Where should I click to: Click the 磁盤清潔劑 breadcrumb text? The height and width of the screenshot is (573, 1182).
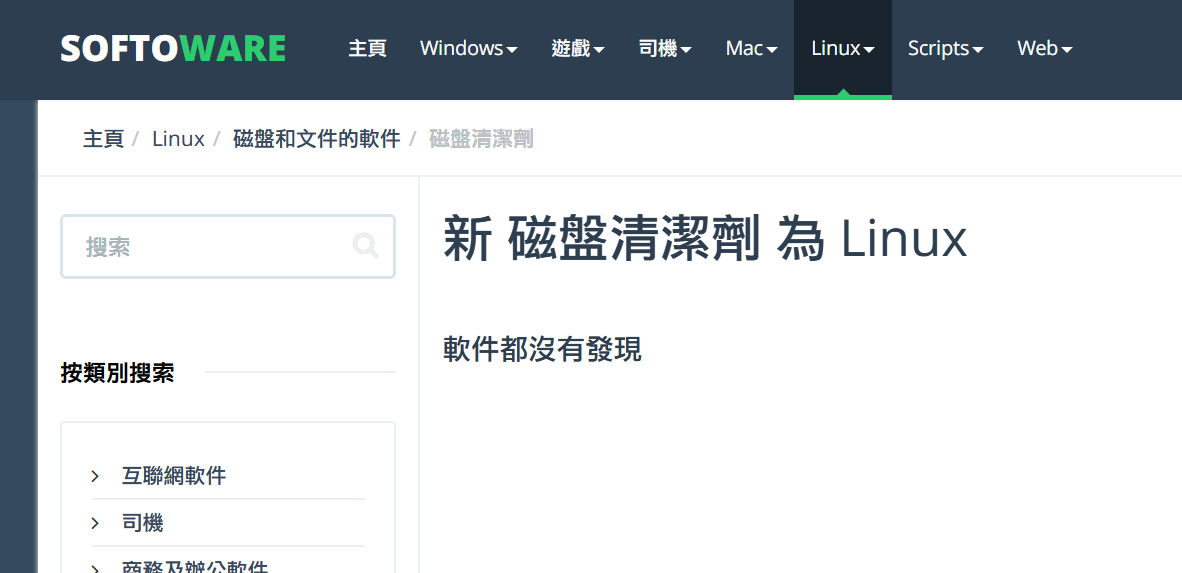[x=481, y=139]
